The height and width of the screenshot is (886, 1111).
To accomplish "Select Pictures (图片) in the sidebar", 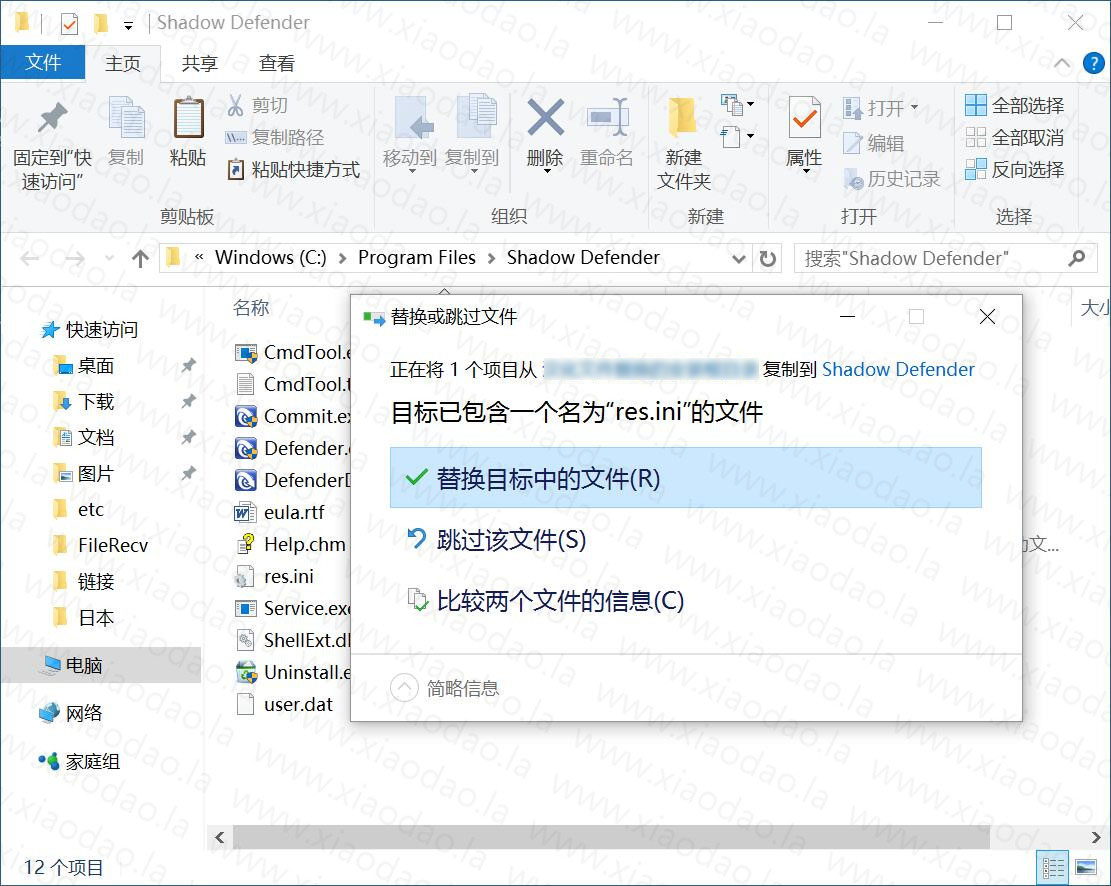I will point(84,473).
